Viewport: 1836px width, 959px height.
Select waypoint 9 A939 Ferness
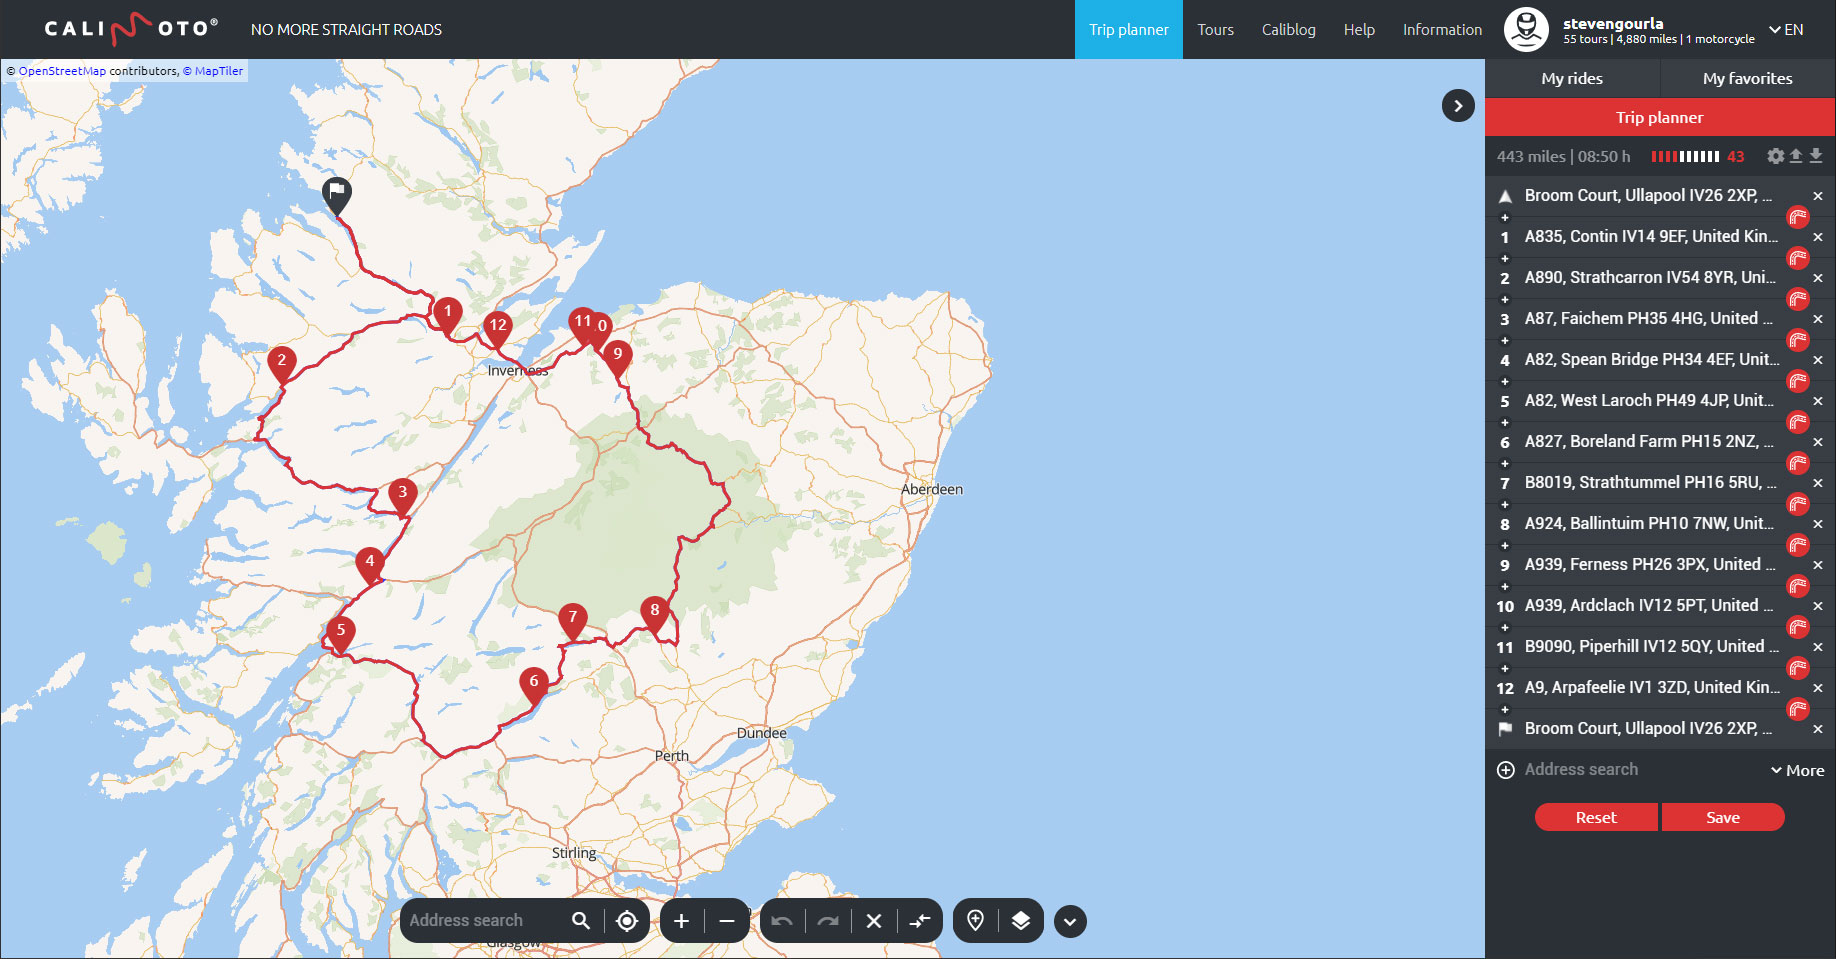pyautogui.click(x=1648, y=565)
